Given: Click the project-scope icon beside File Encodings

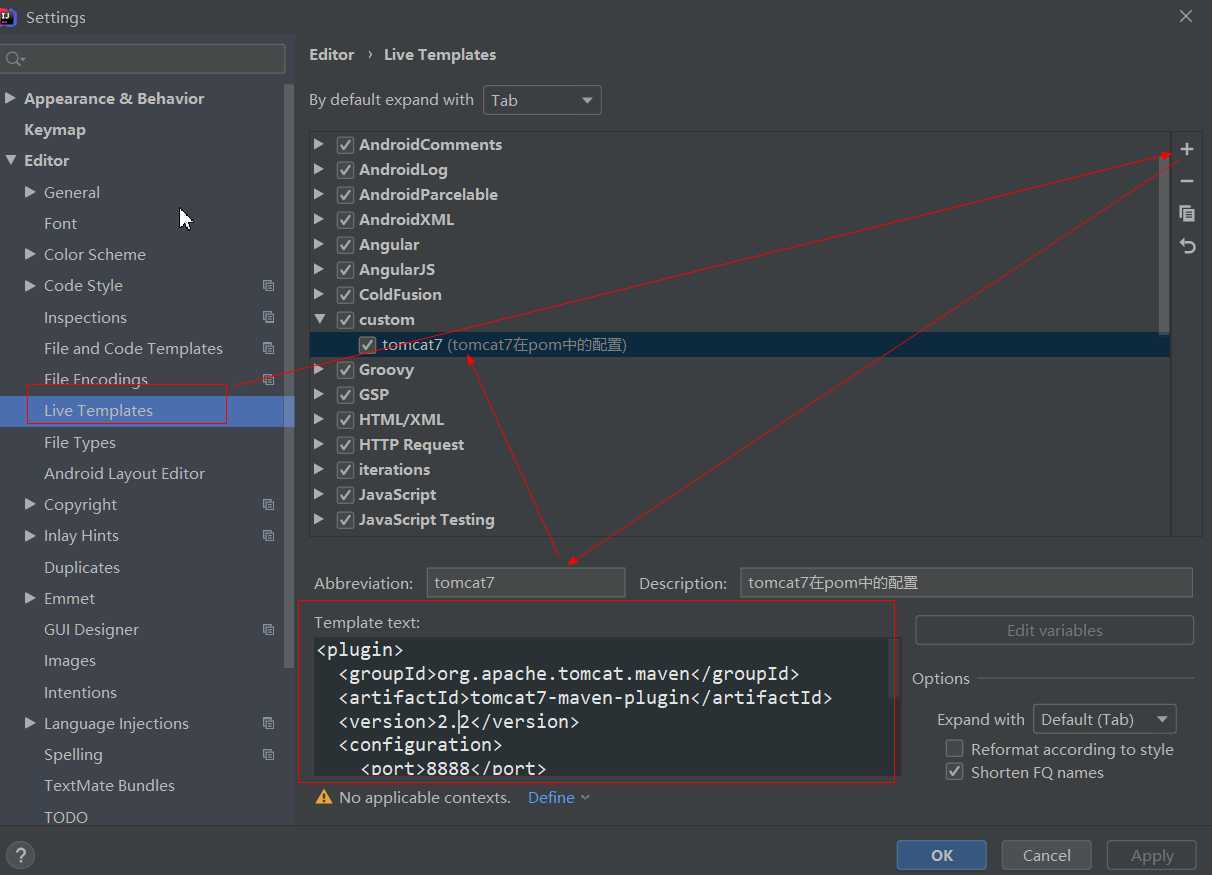Looking at the screenshot, I should pyautogui.click(x=268, y=379).
